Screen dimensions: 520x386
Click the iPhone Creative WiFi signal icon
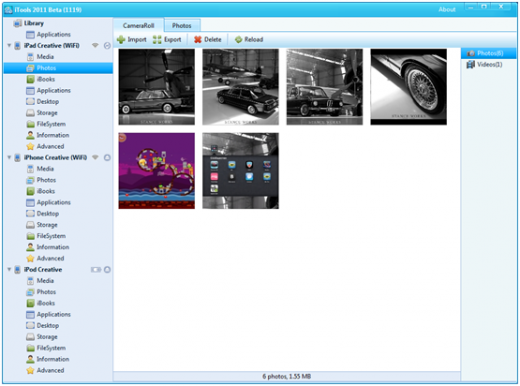[95, 157]
